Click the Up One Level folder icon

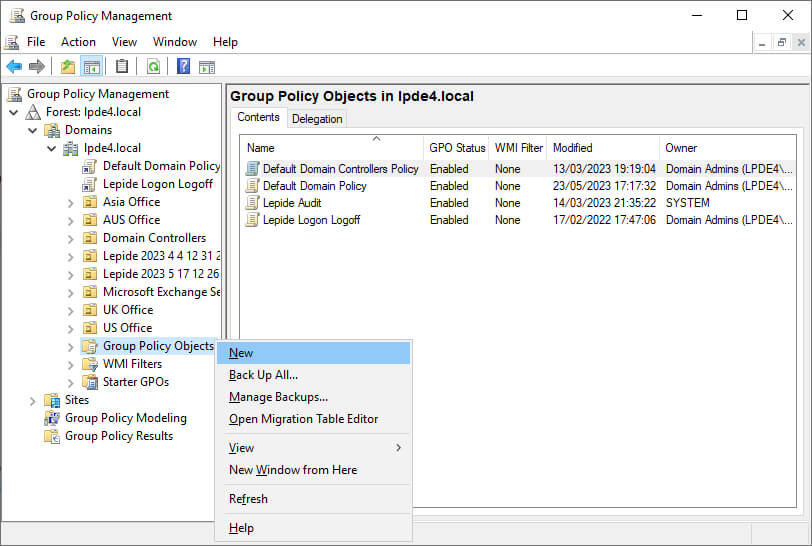67,67
